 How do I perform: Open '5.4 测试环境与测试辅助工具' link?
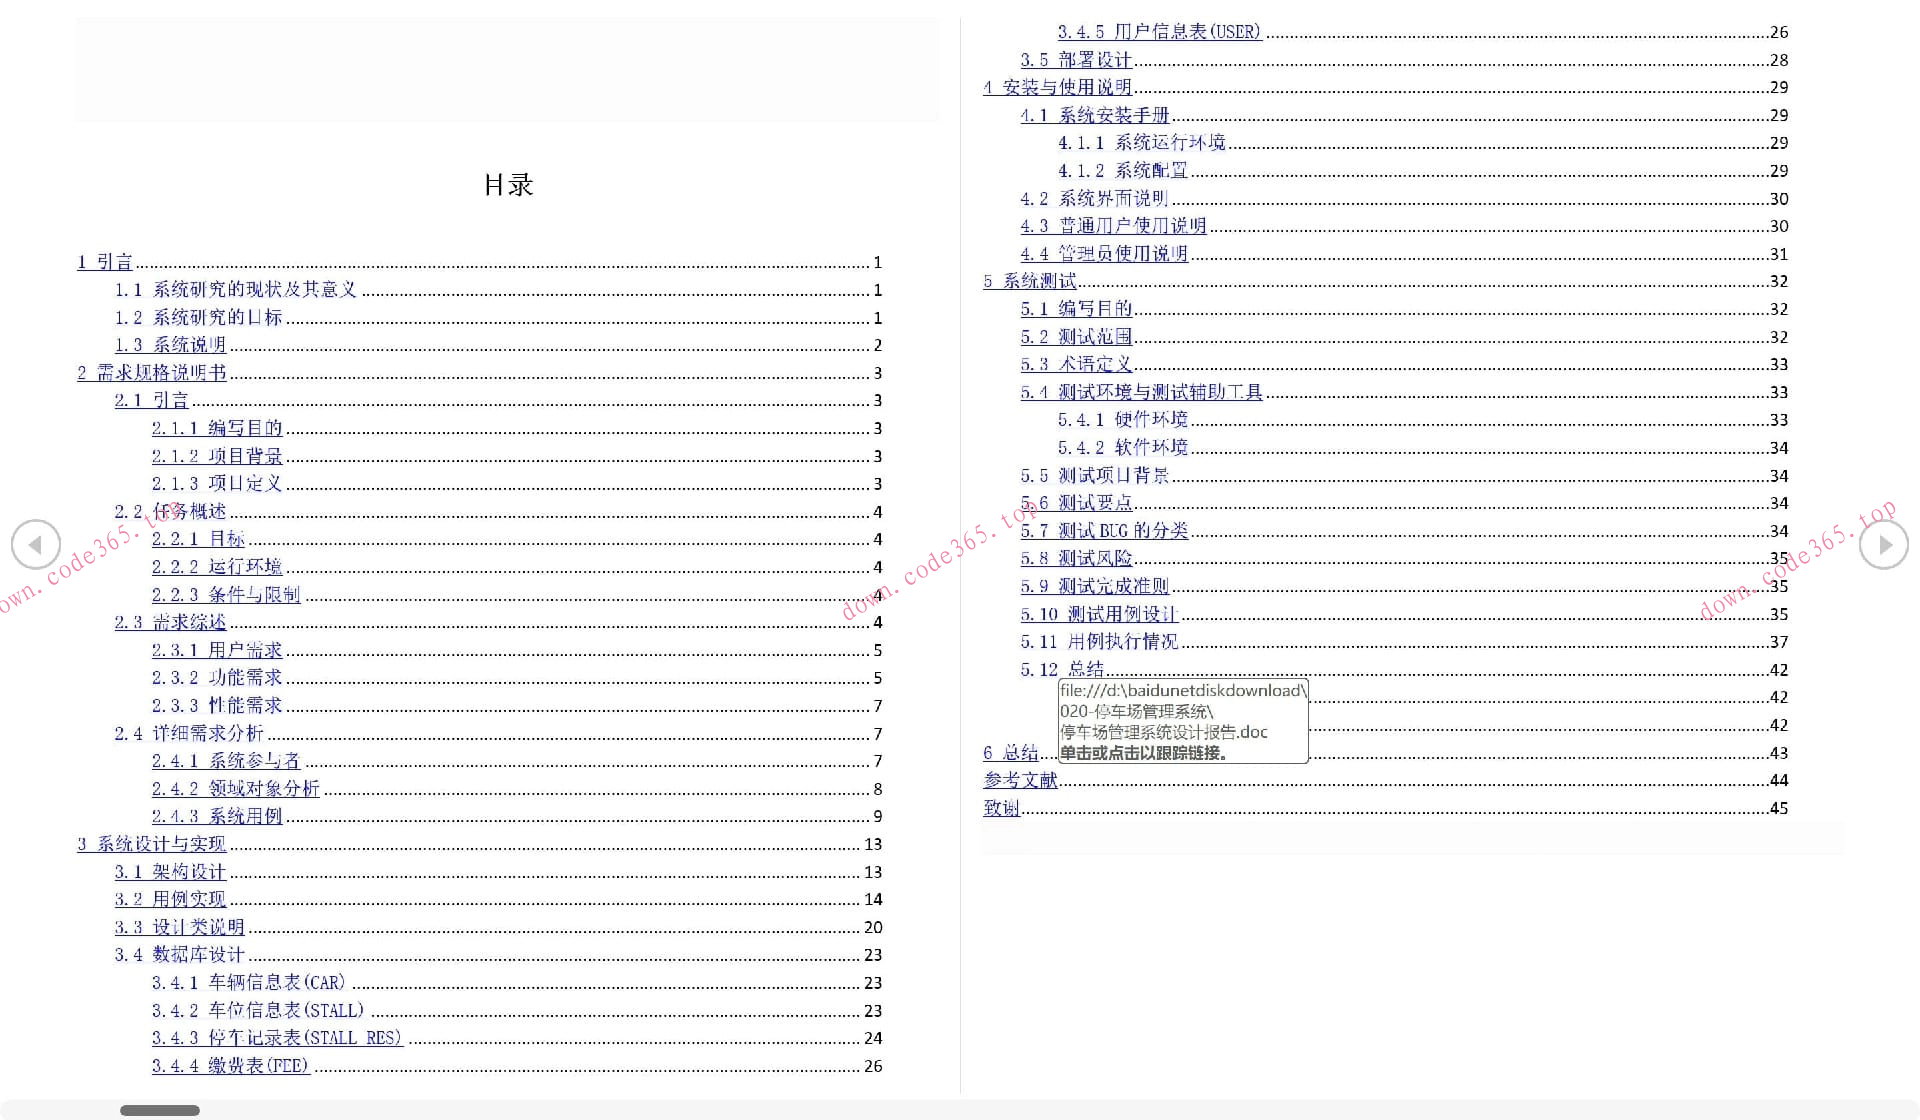coord(1141,392)
